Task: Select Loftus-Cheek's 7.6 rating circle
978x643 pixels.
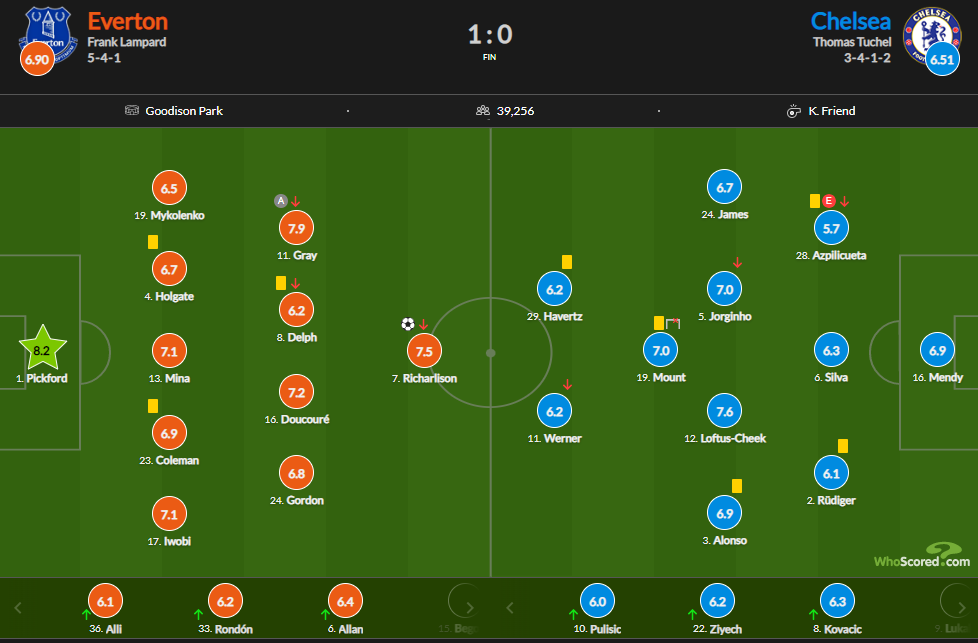Action: click(726, 411)
